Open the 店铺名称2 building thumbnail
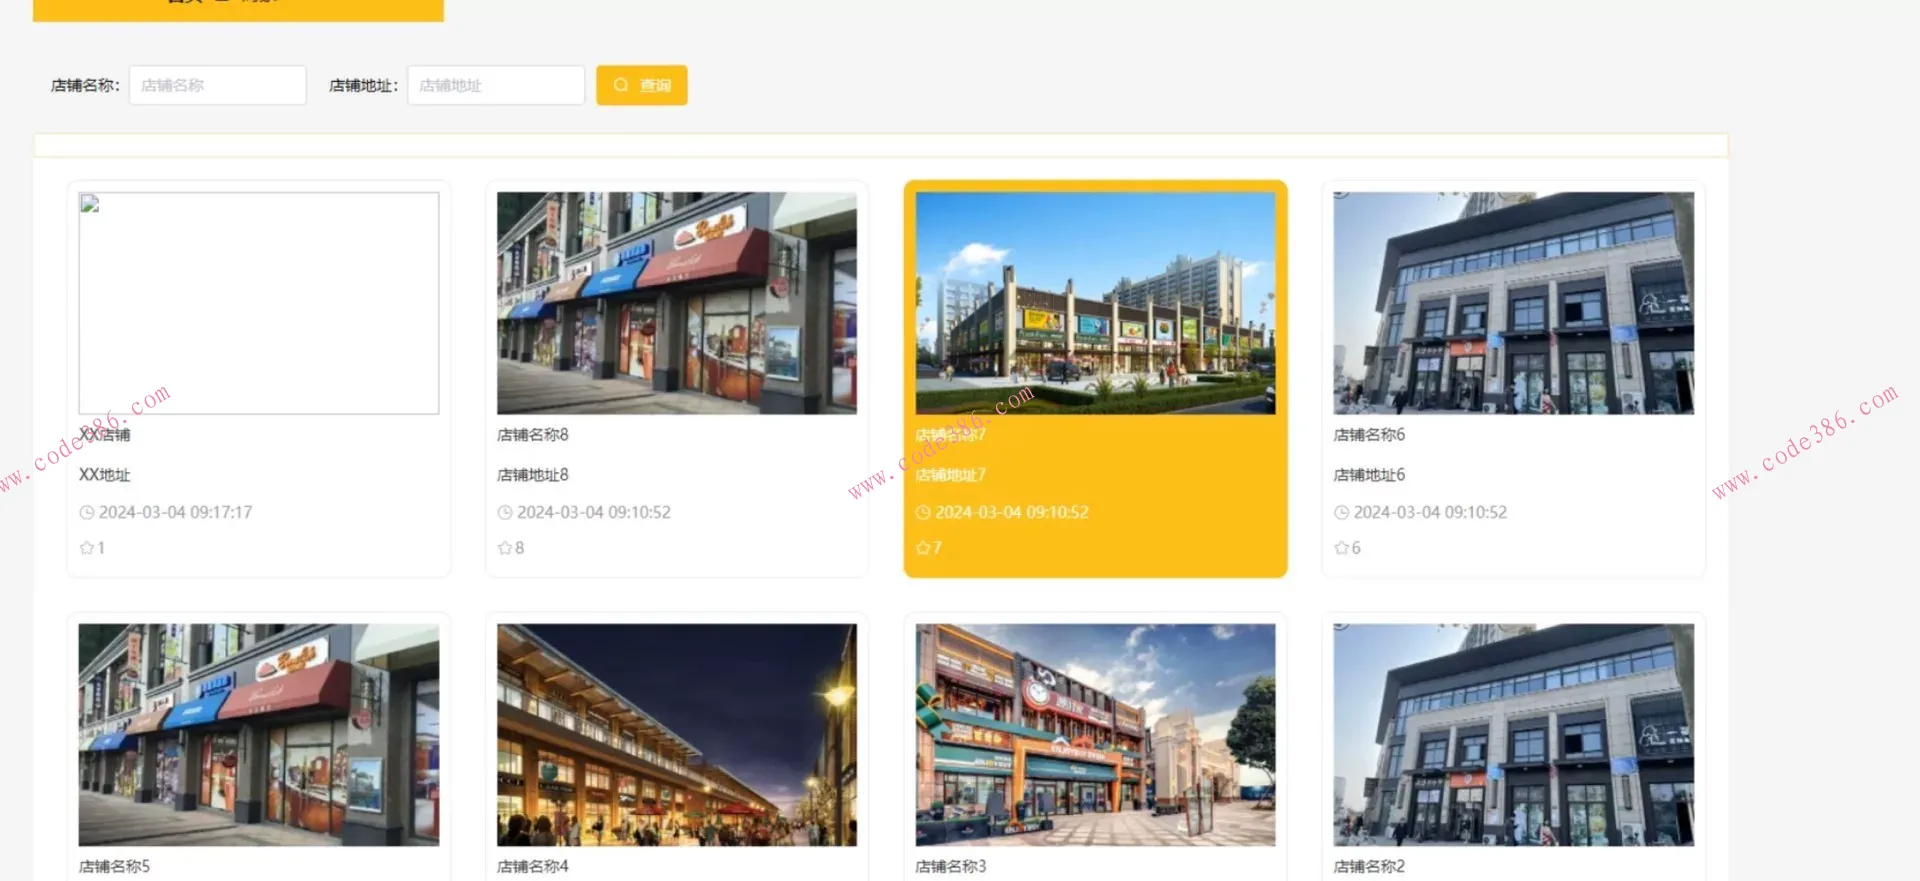 (1513, 735)
